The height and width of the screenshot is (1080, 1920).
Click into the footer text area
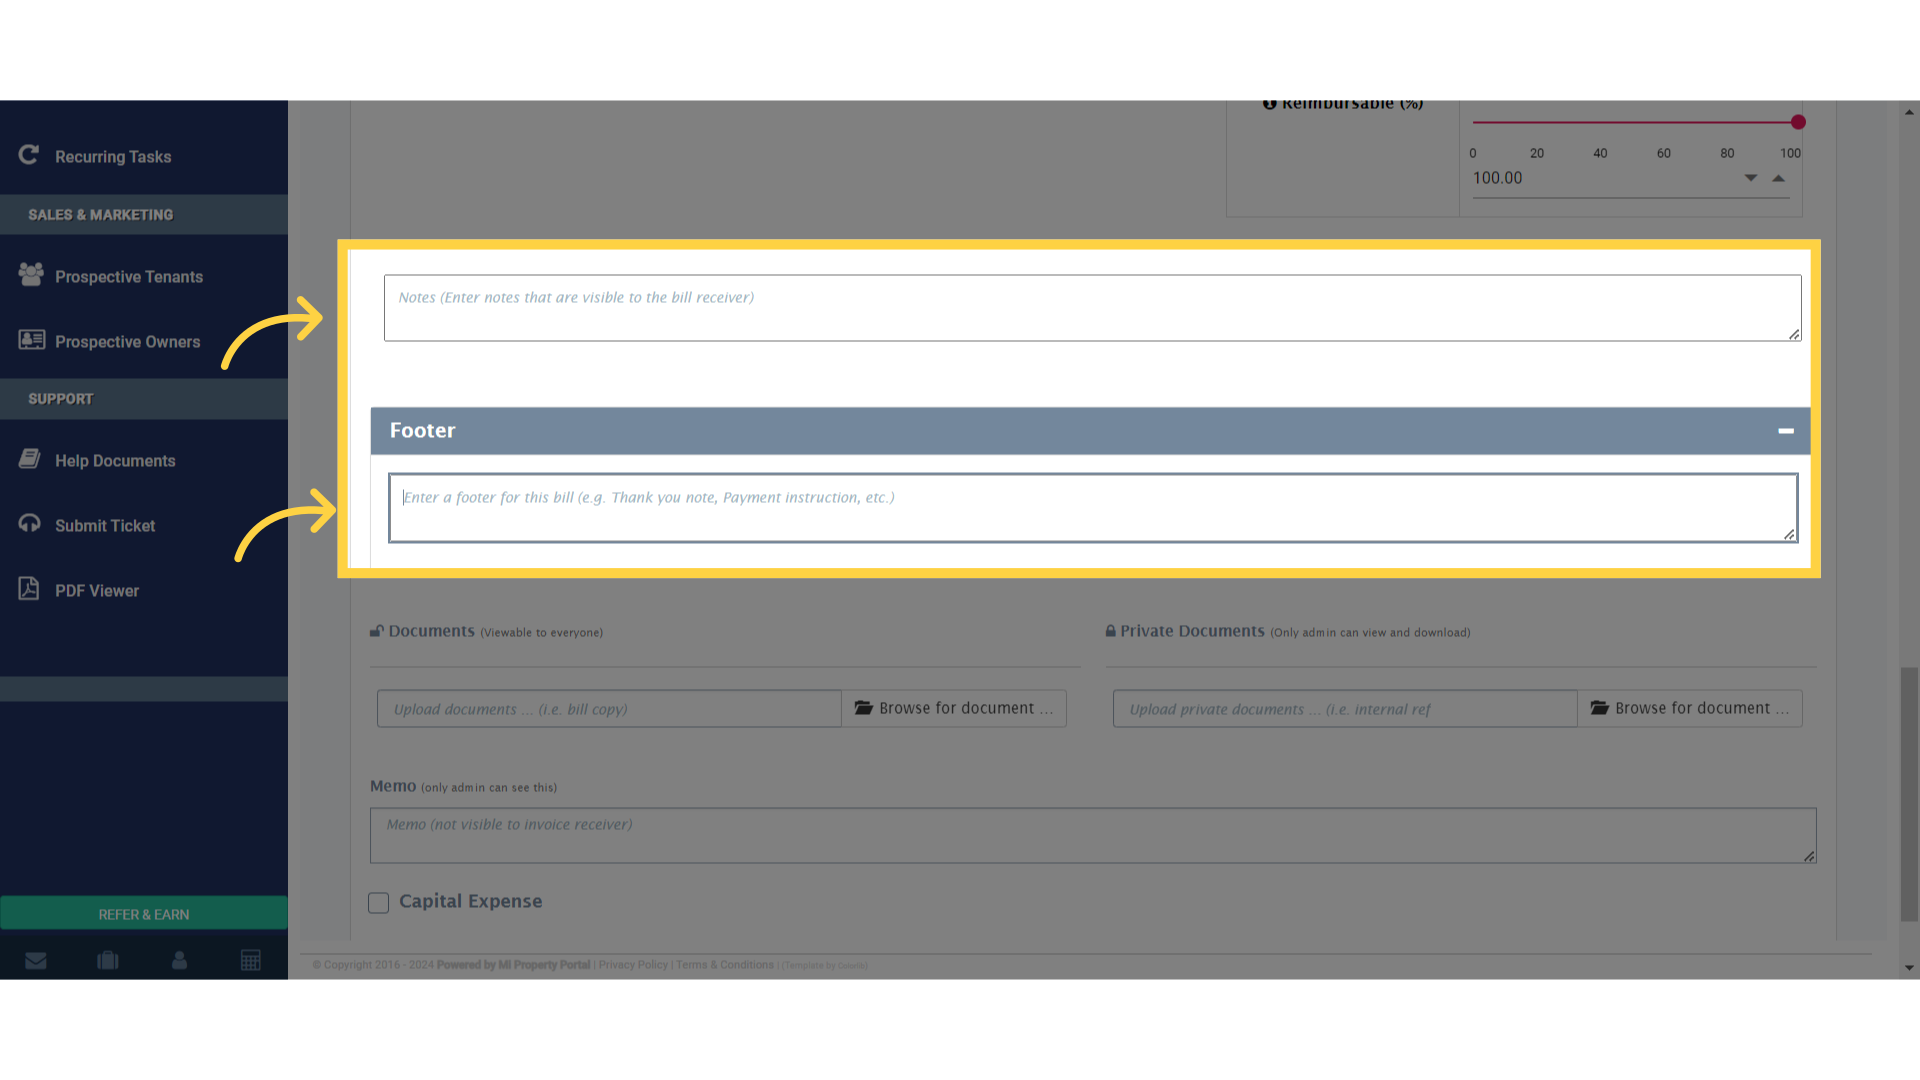point(1093,508)
